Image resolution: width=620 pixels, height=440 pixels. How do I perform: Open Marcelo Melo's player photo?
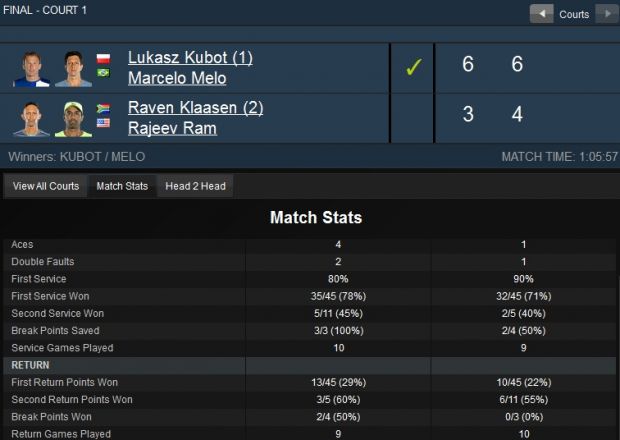74,69
